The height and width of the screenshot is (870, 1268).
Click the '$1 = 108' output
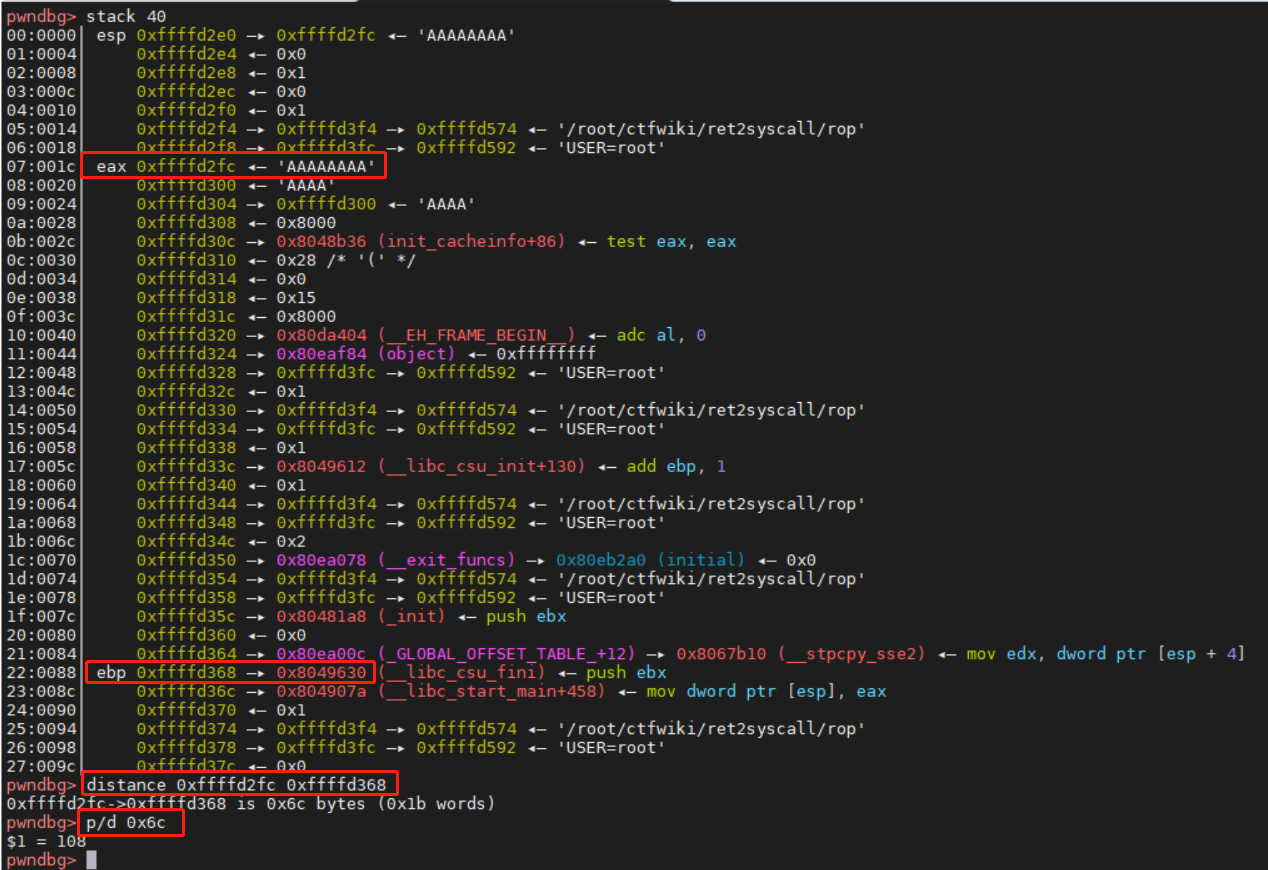tap(46, 841)
